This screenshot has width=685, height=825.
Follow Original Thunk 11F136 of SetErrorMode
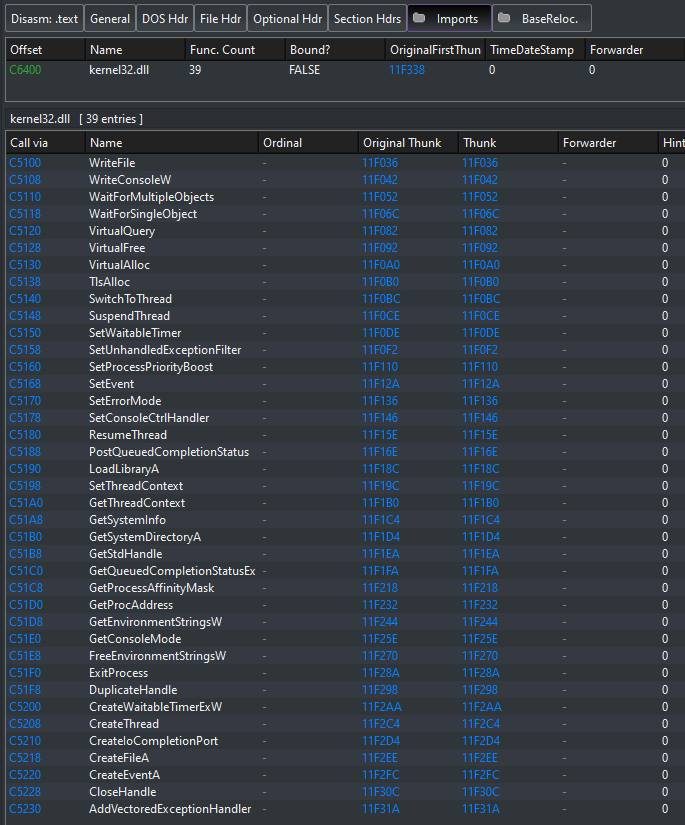[380, 401]
